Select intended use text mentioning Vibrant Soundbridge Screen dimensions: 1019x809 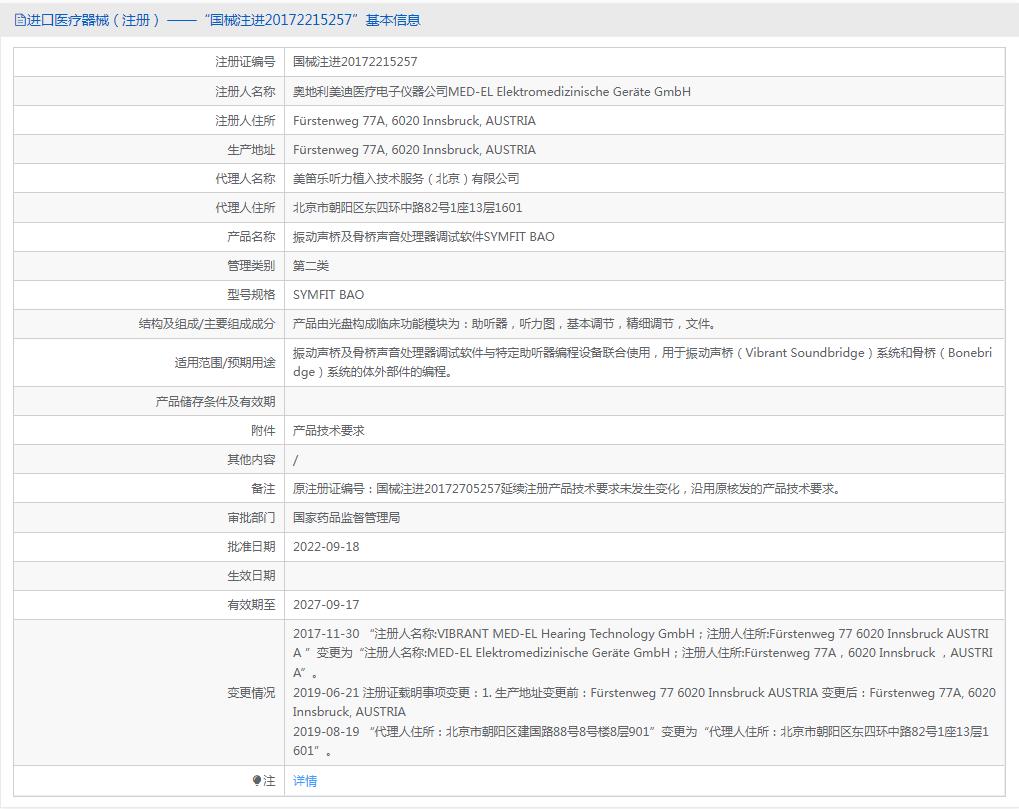643,362
